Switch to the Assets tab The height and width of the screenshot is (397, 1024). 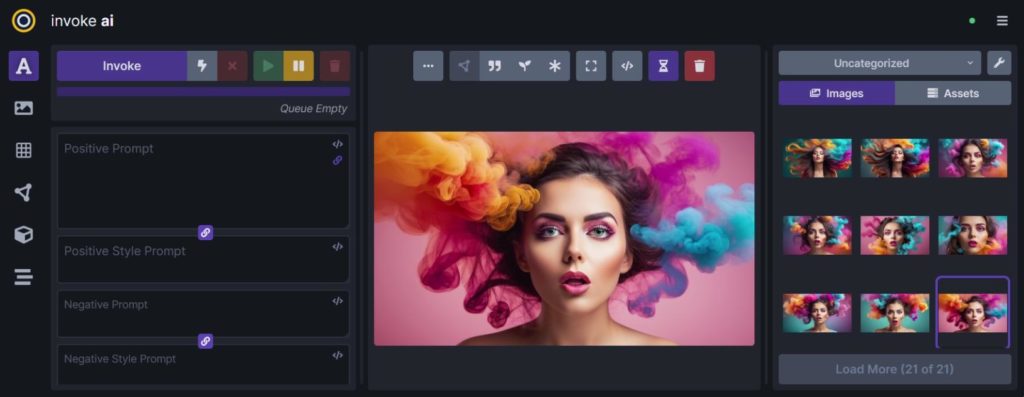953,93
